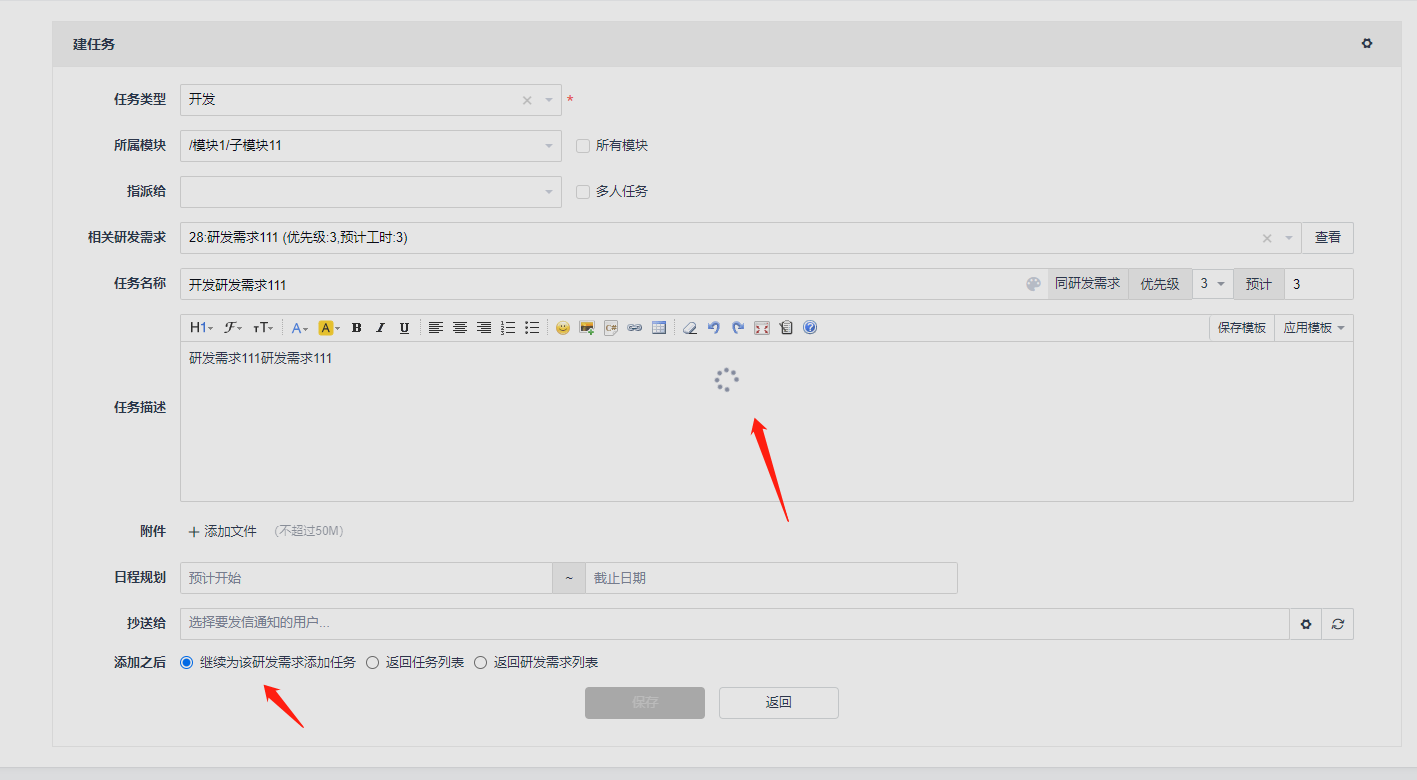Open the 任务类型 dropdown
Screen dimensions: 1417x780
(x=371, y=100)
